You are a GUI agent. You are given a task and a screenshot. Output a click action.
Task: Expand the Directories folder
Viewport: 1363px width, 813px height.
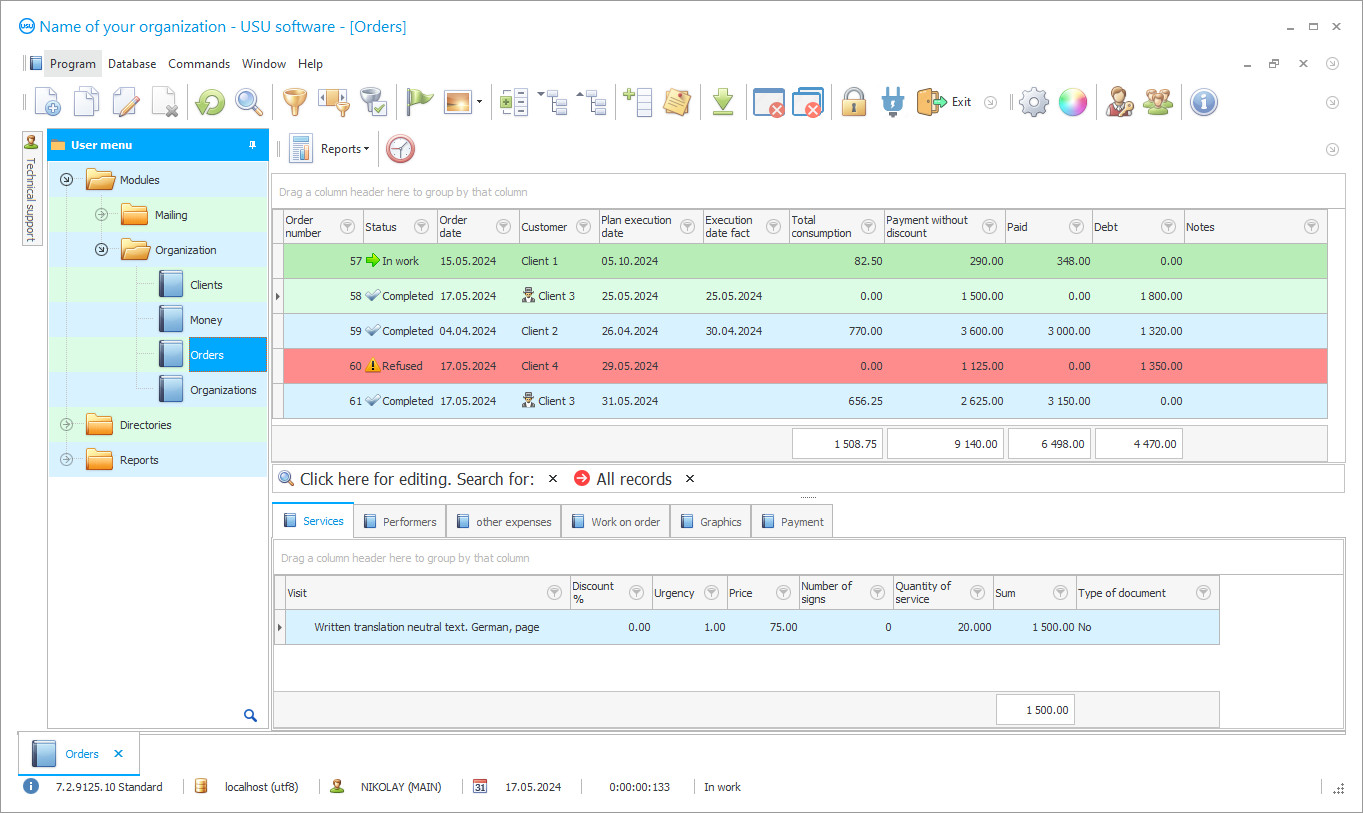(66, 424)
